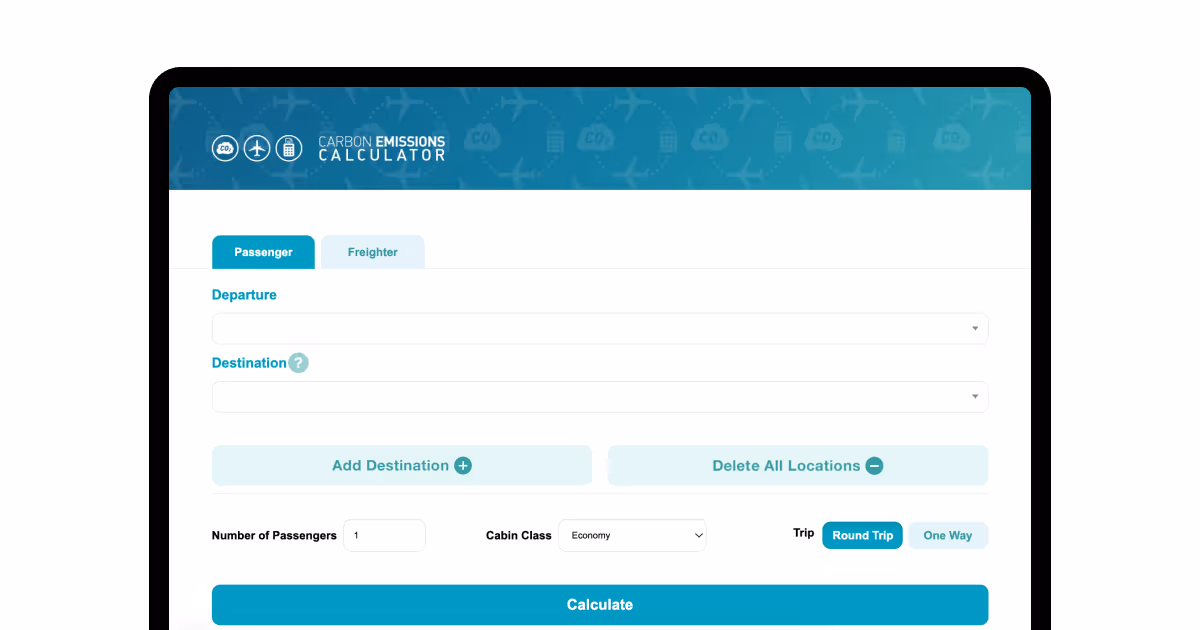Open the Destination dropdown arrow
This screenshot has height=630, width=1200.
tap(973, 396)
